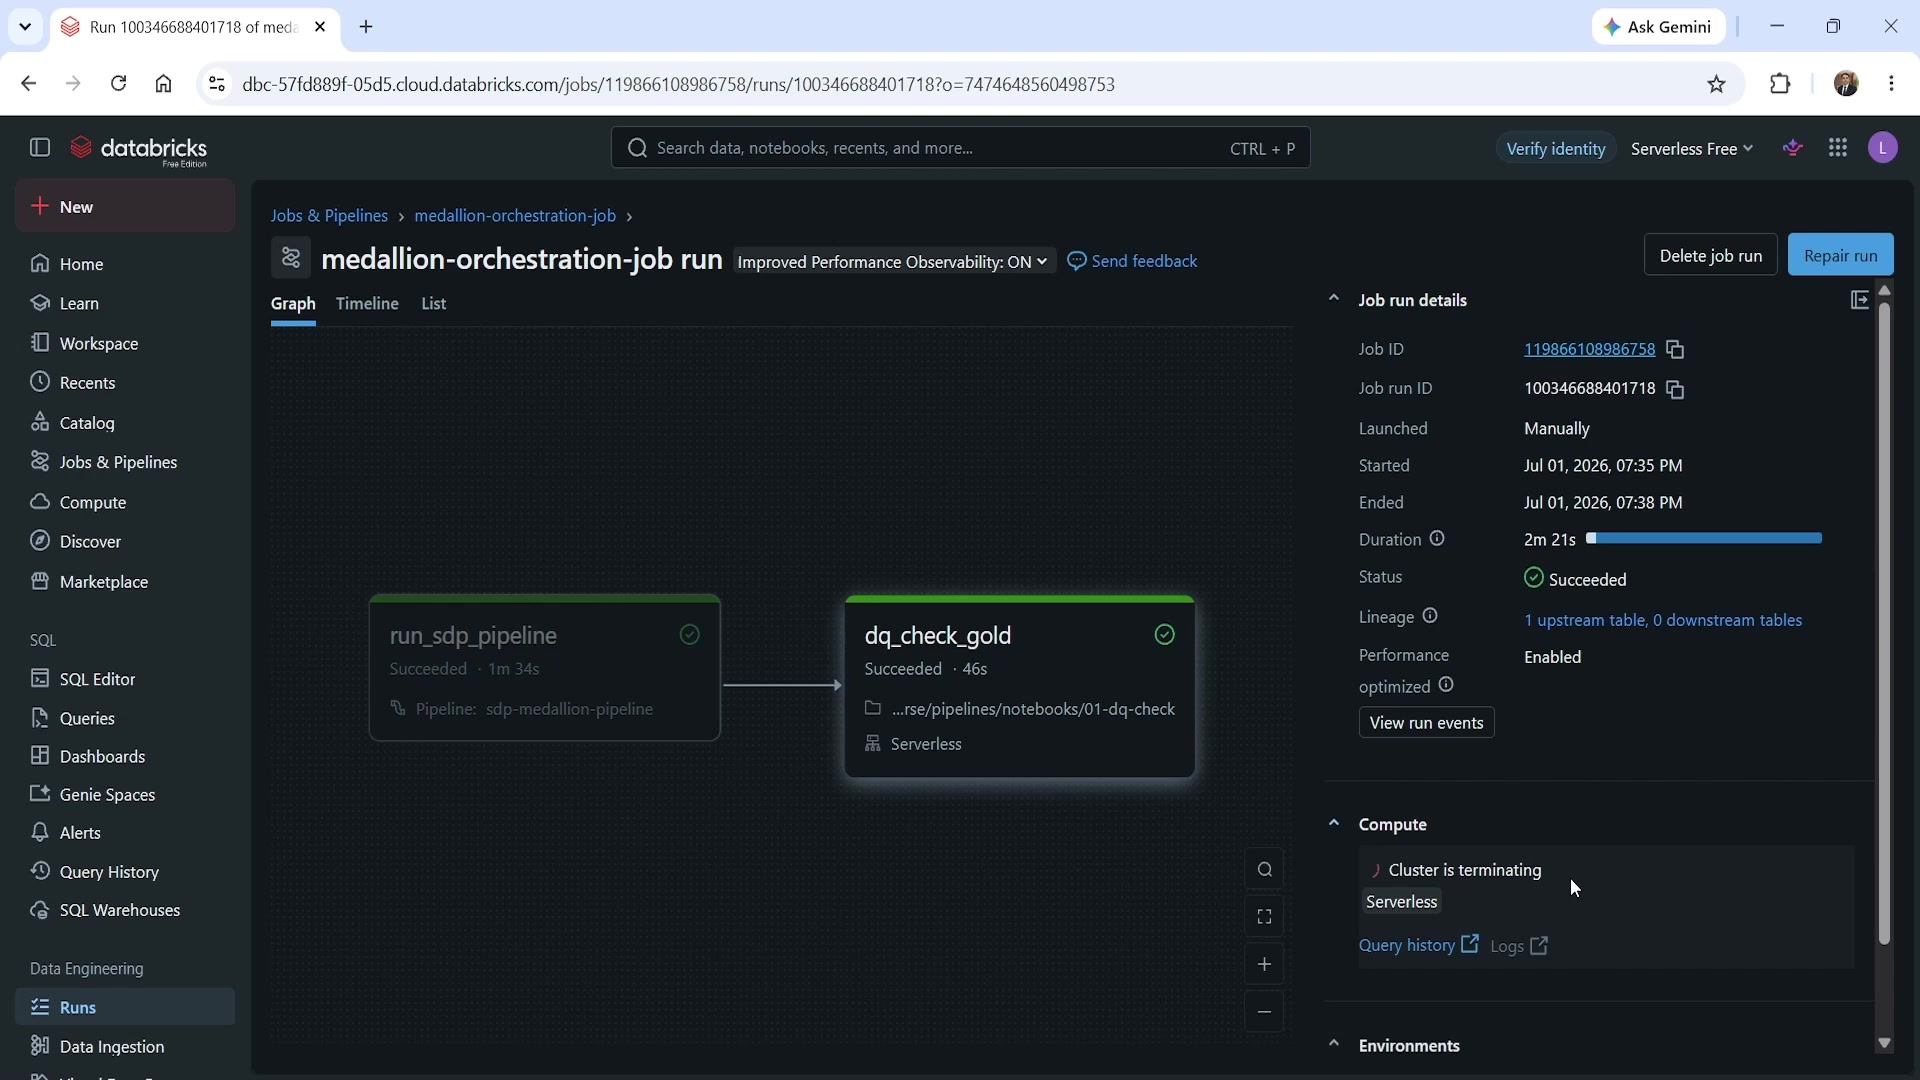Viewport: 1920px width, 1080px height.
Task: Focus the search data and notebooks field
Action: point(960,148)
